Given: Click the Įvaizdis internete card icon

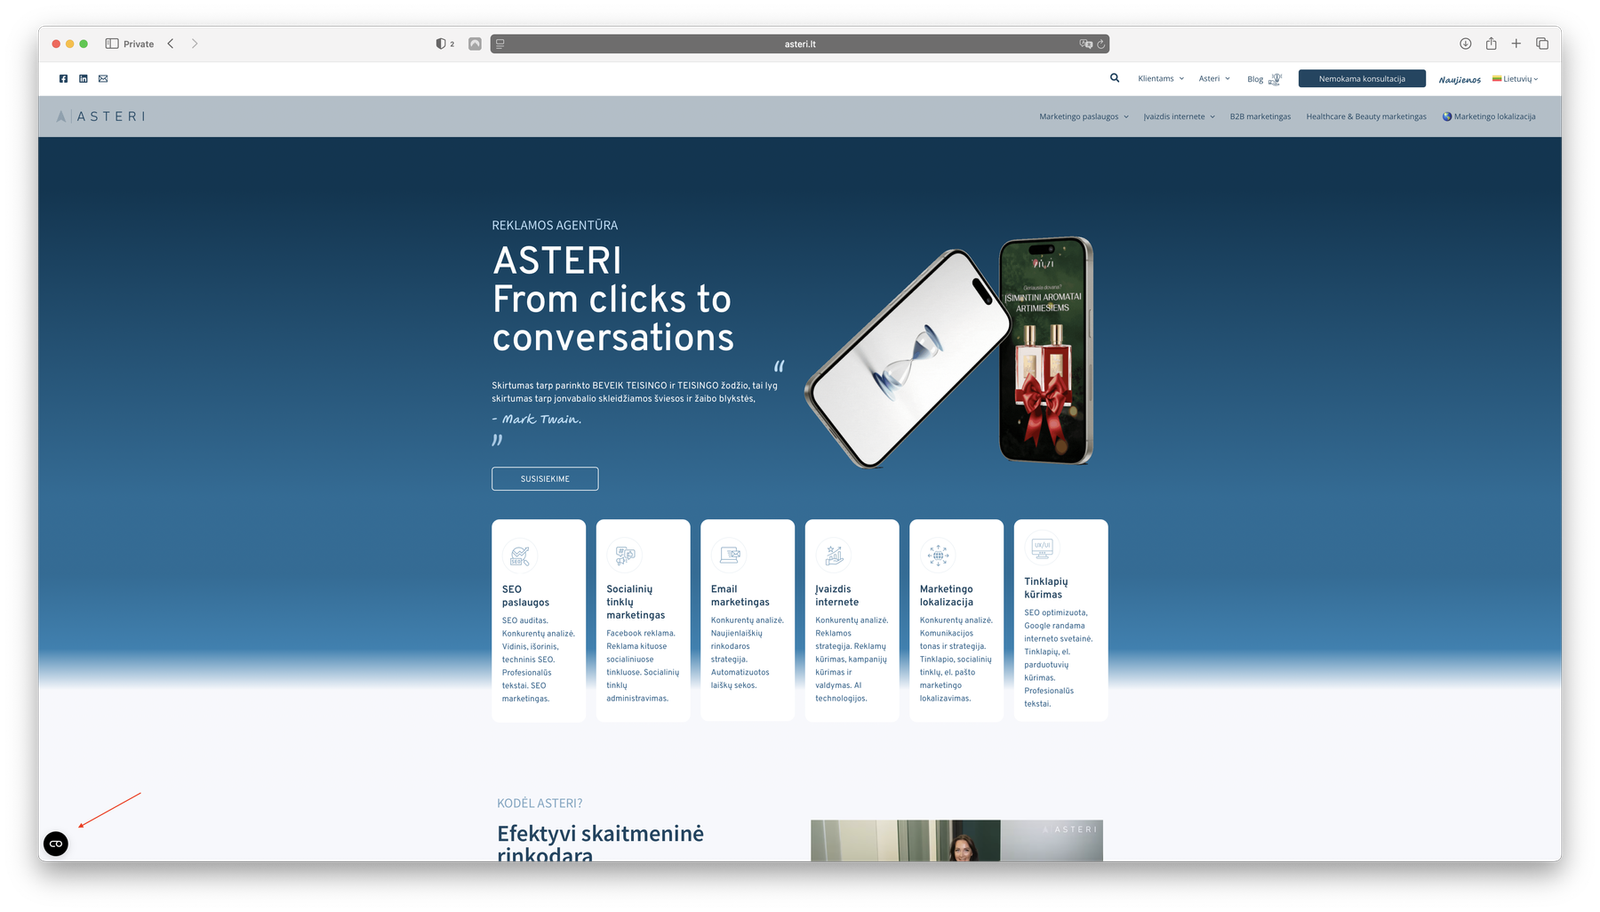Looking at the screenshot, I should point(833,555).
